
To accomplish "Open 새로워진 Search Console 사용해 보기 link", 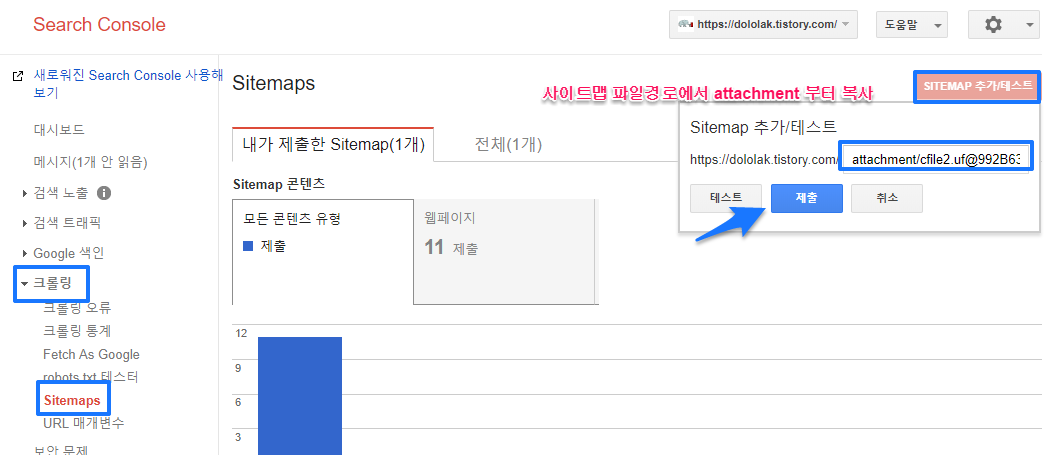I will (128, 84).
